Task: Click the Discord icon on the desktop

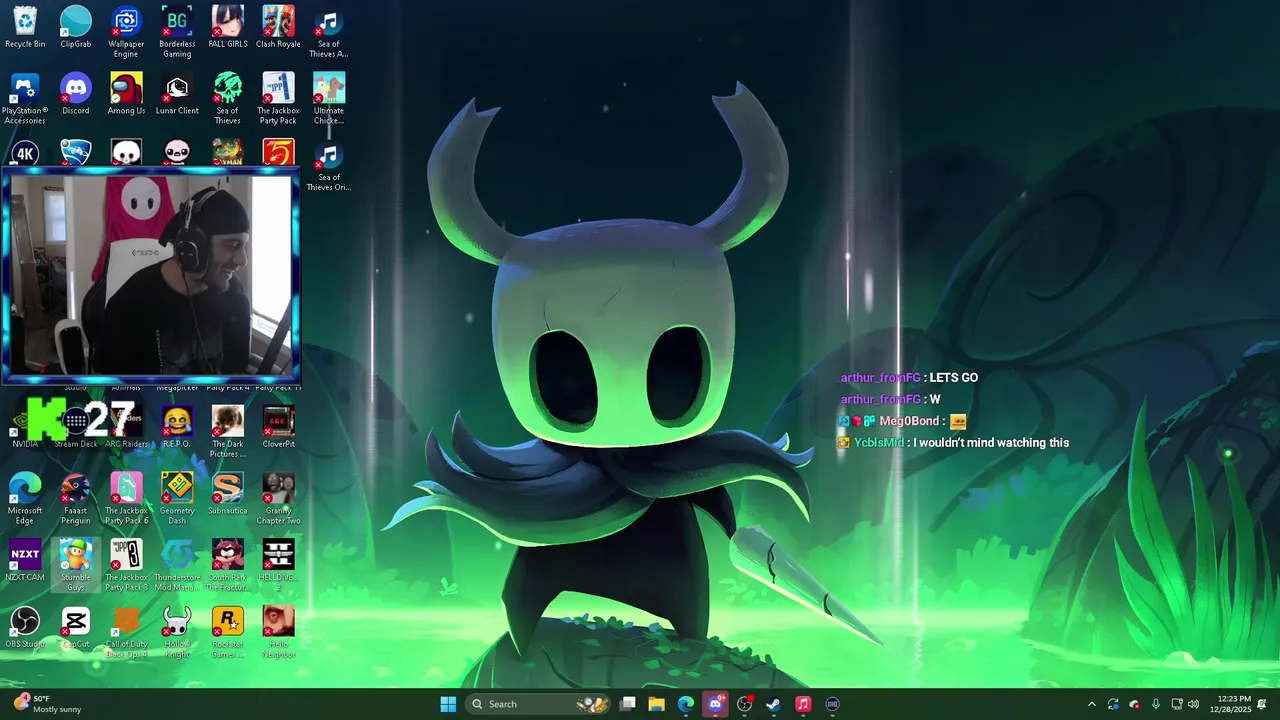Action: click(x=76, y=94)
